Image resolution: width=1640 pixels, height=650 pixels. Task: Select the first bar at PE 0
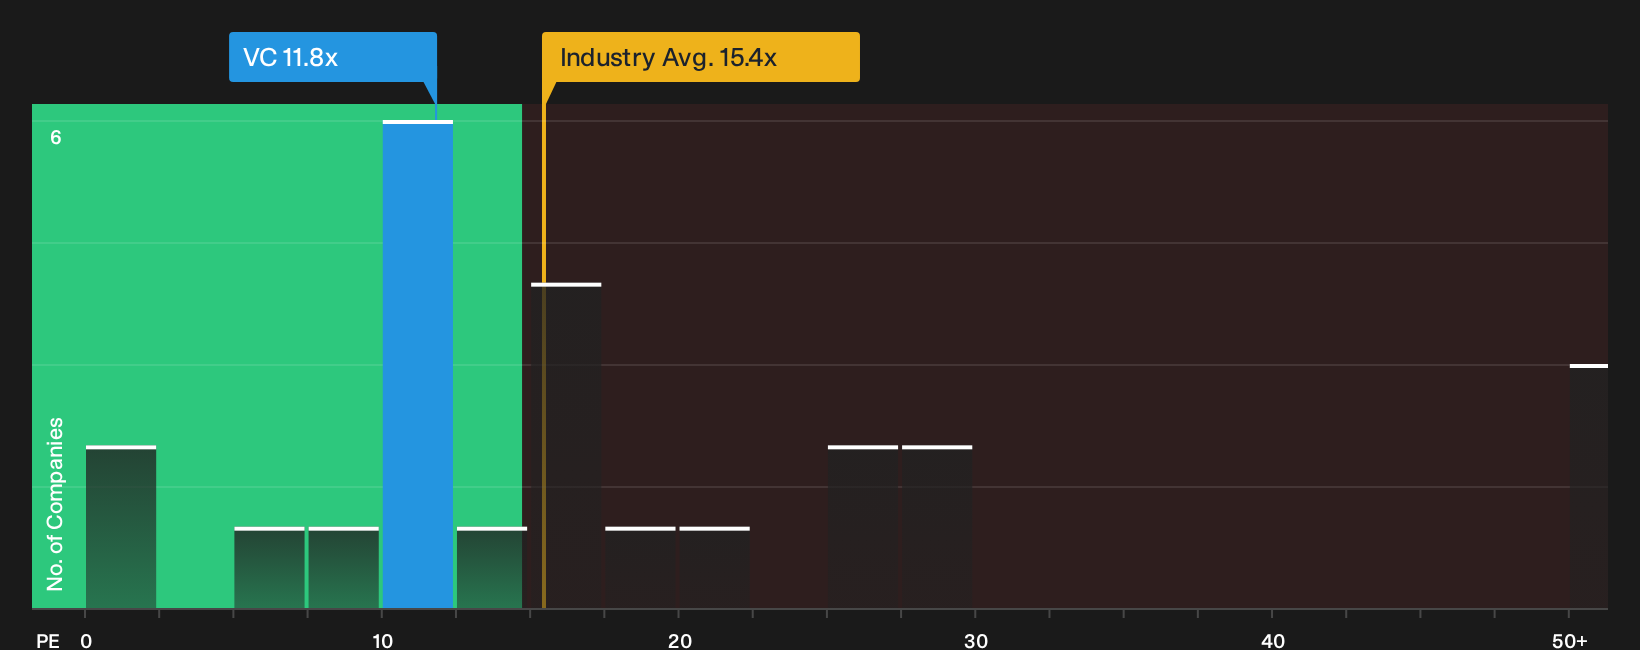point(121,527)
